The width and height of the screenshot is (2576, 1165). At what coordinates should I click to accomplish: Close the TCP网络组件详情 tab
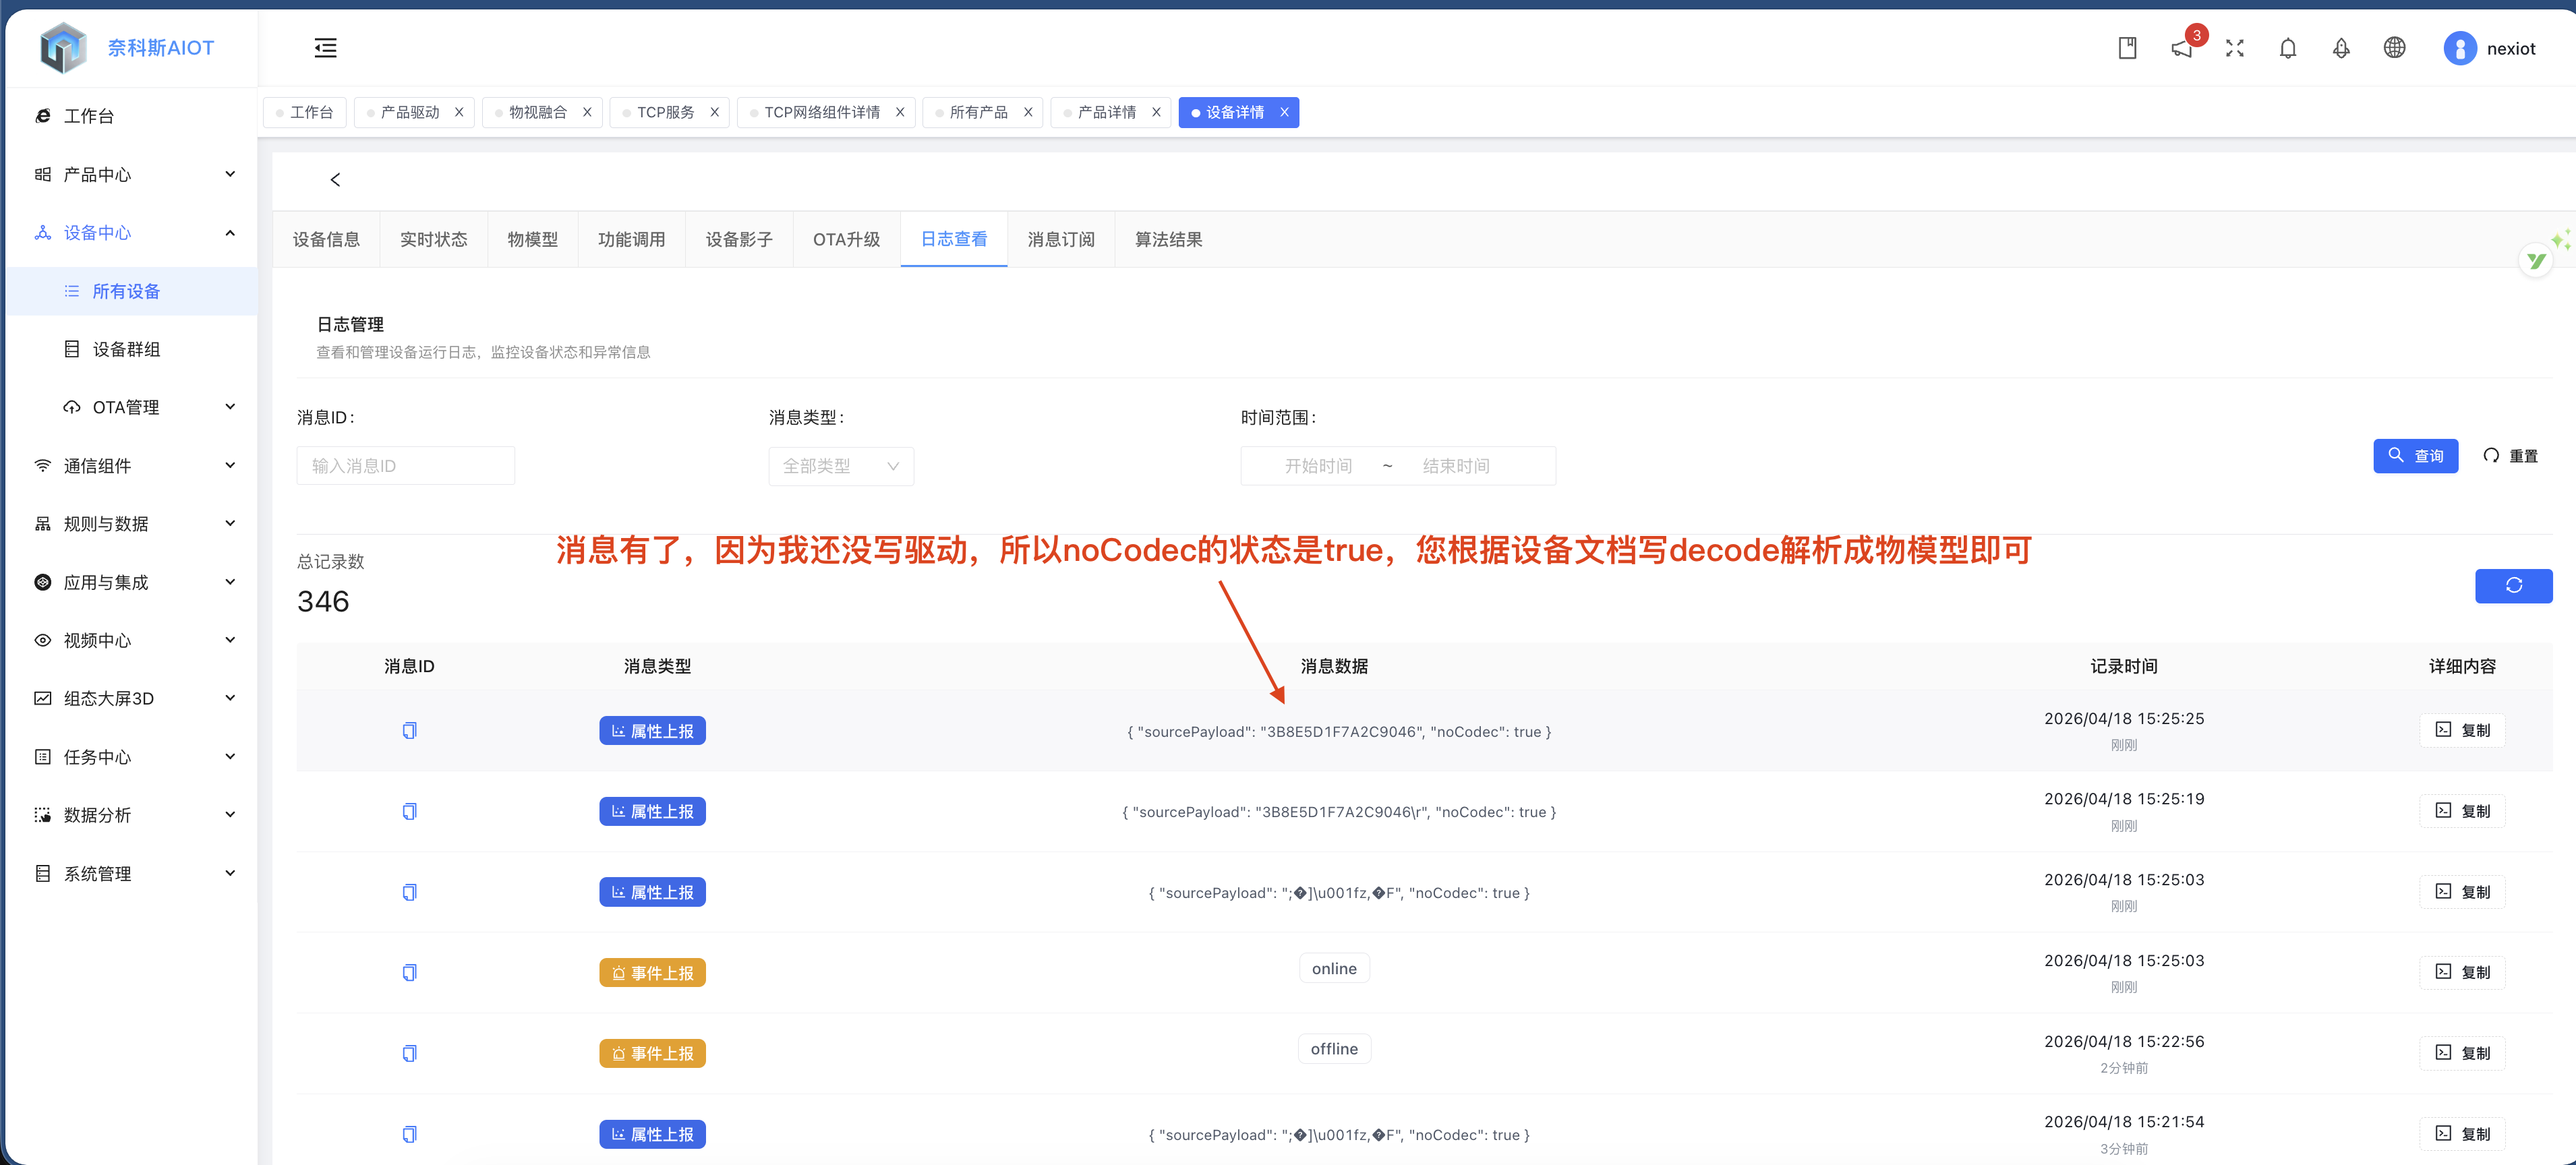pos(900,112)
